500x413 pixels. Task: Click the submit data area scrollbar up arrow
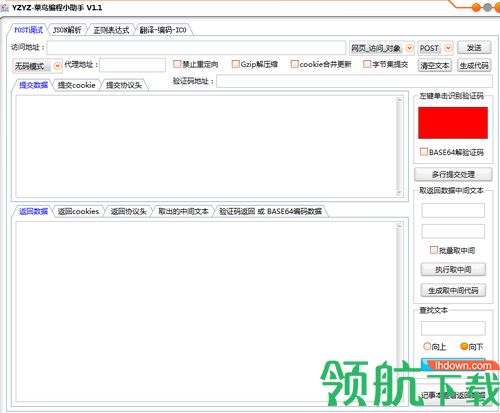tap(399, 100)
